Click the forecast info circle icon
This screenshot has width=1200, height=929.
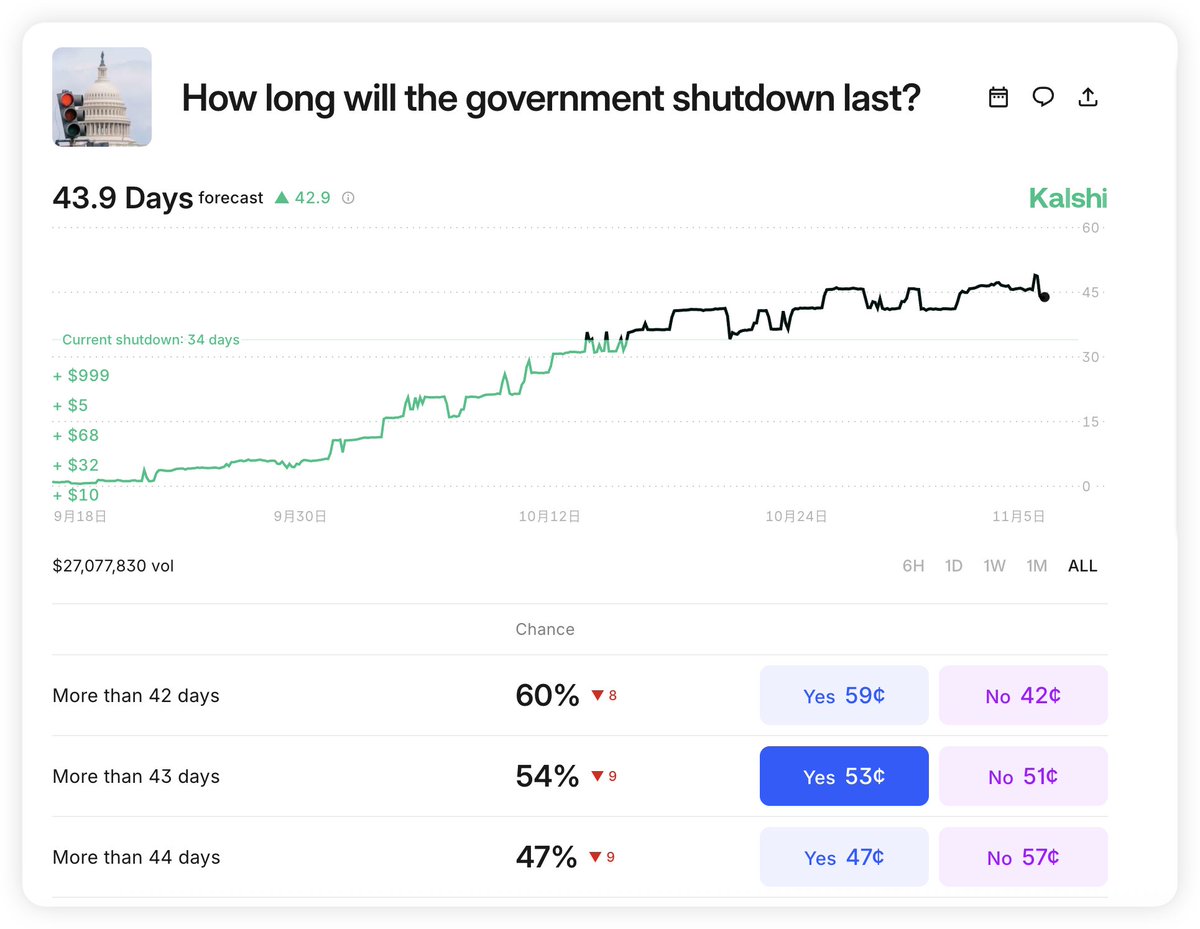(x=348, y=198)
